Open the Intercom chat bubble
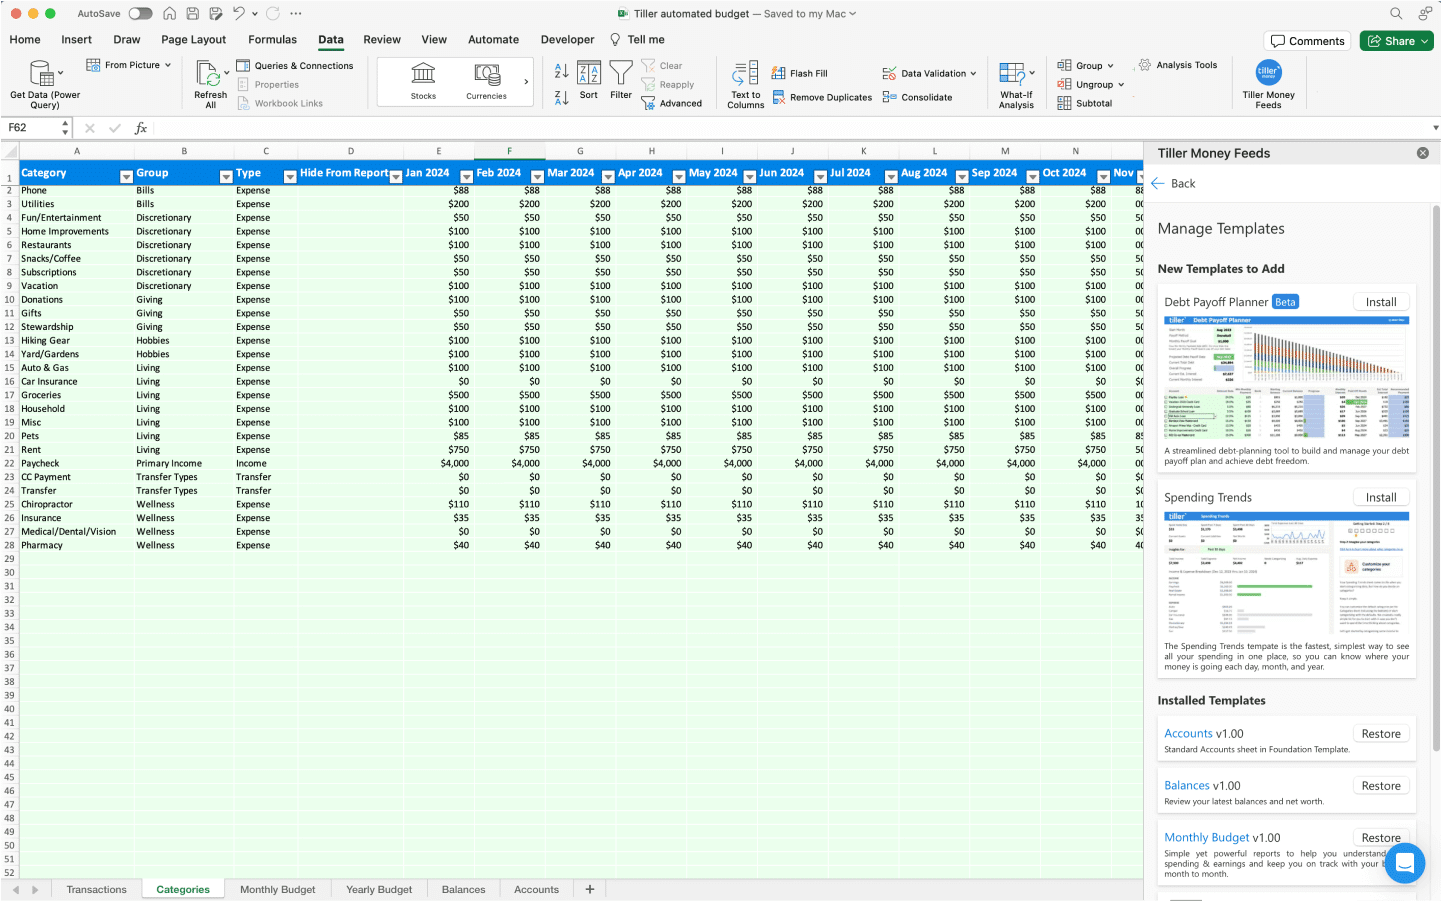 (x=1404, y=862)
